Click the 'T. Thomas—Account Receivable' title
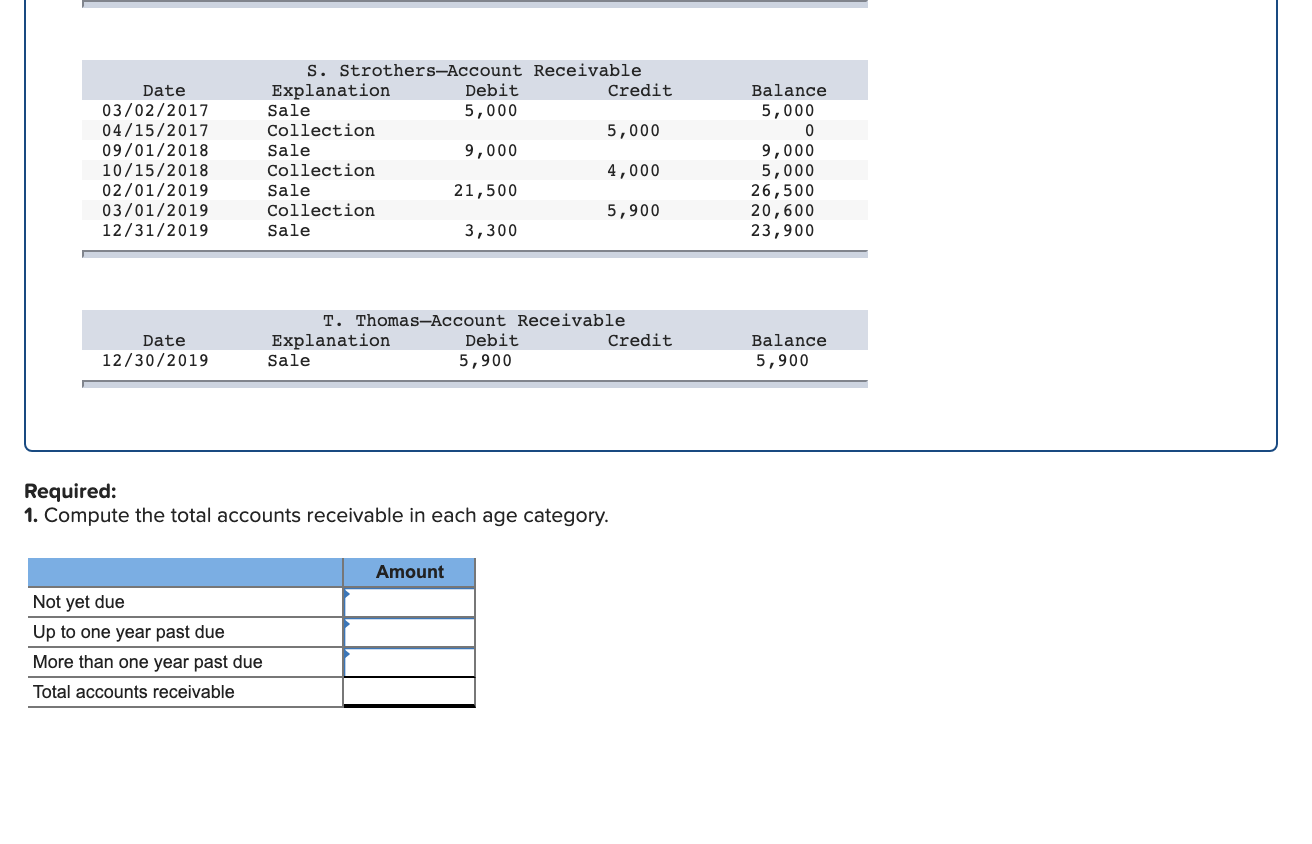This screenshot has width=1312, height=844. click(x=474, y=321)
